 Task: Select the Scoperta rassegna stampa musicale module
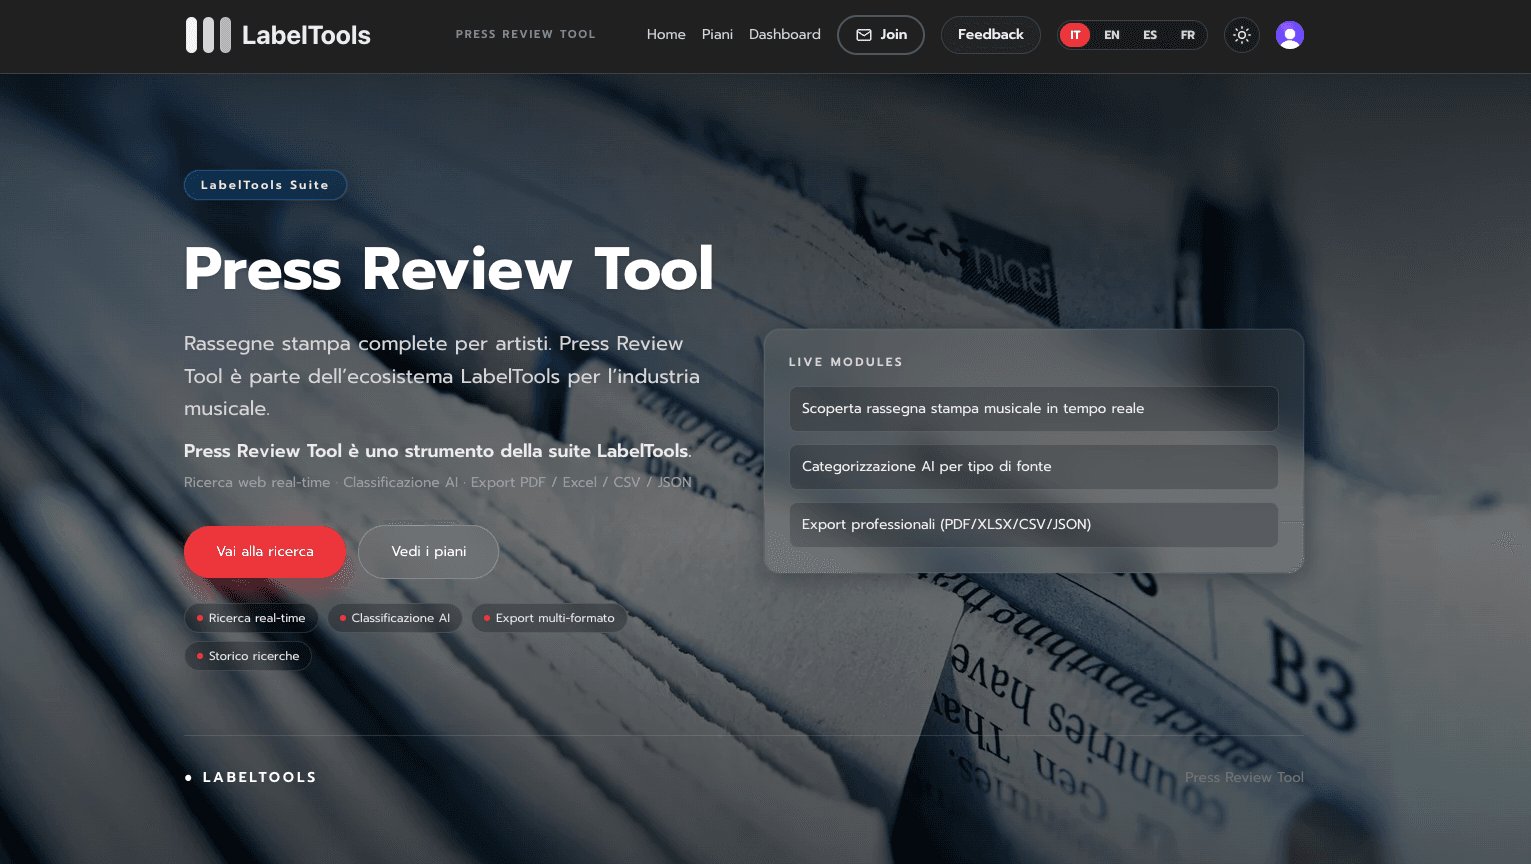(x=1033, y=408)
